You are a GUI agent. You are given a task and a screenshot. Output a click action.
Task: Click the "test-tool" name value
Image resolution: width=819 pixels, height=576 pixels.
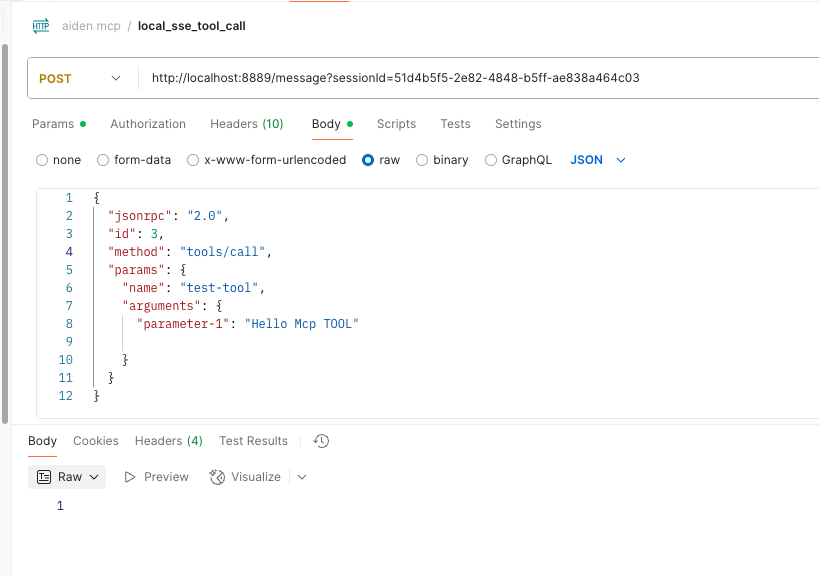(x=219, y=288)
